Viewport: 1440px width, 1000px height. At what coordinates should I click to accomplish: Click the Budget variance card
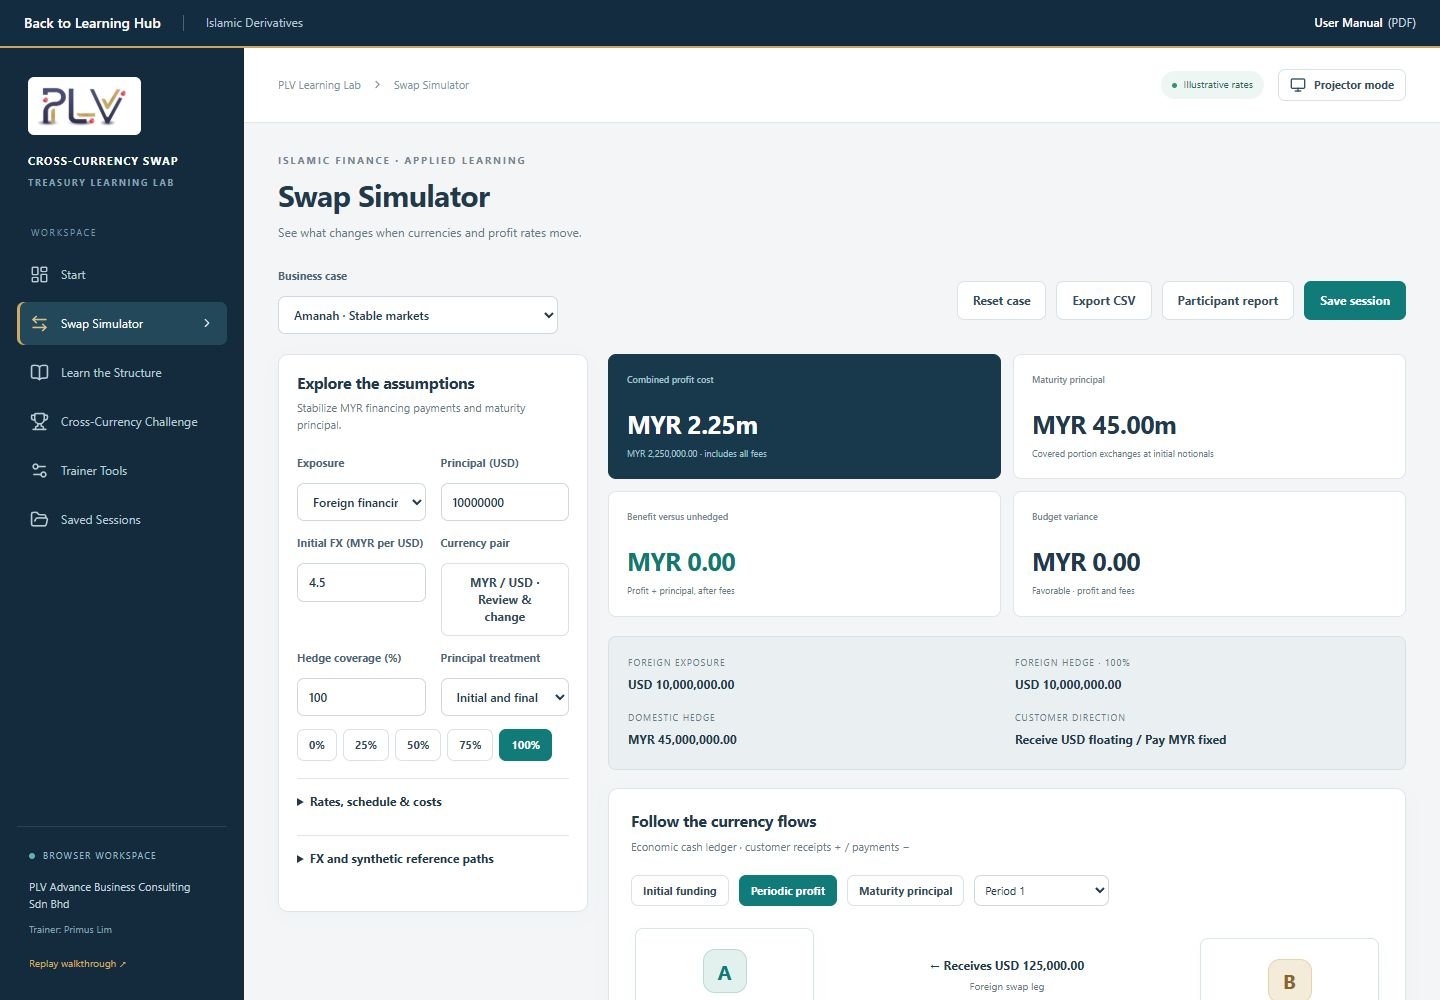click(1209, 554)
